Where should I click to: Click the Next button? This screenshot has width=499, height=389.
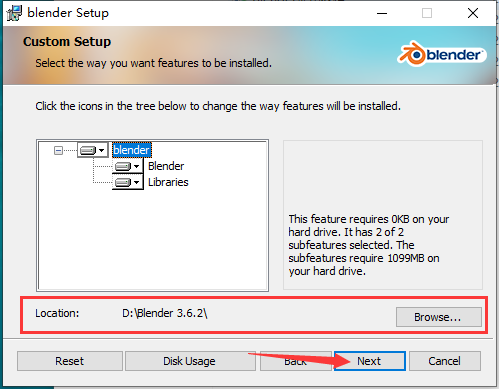370,361
